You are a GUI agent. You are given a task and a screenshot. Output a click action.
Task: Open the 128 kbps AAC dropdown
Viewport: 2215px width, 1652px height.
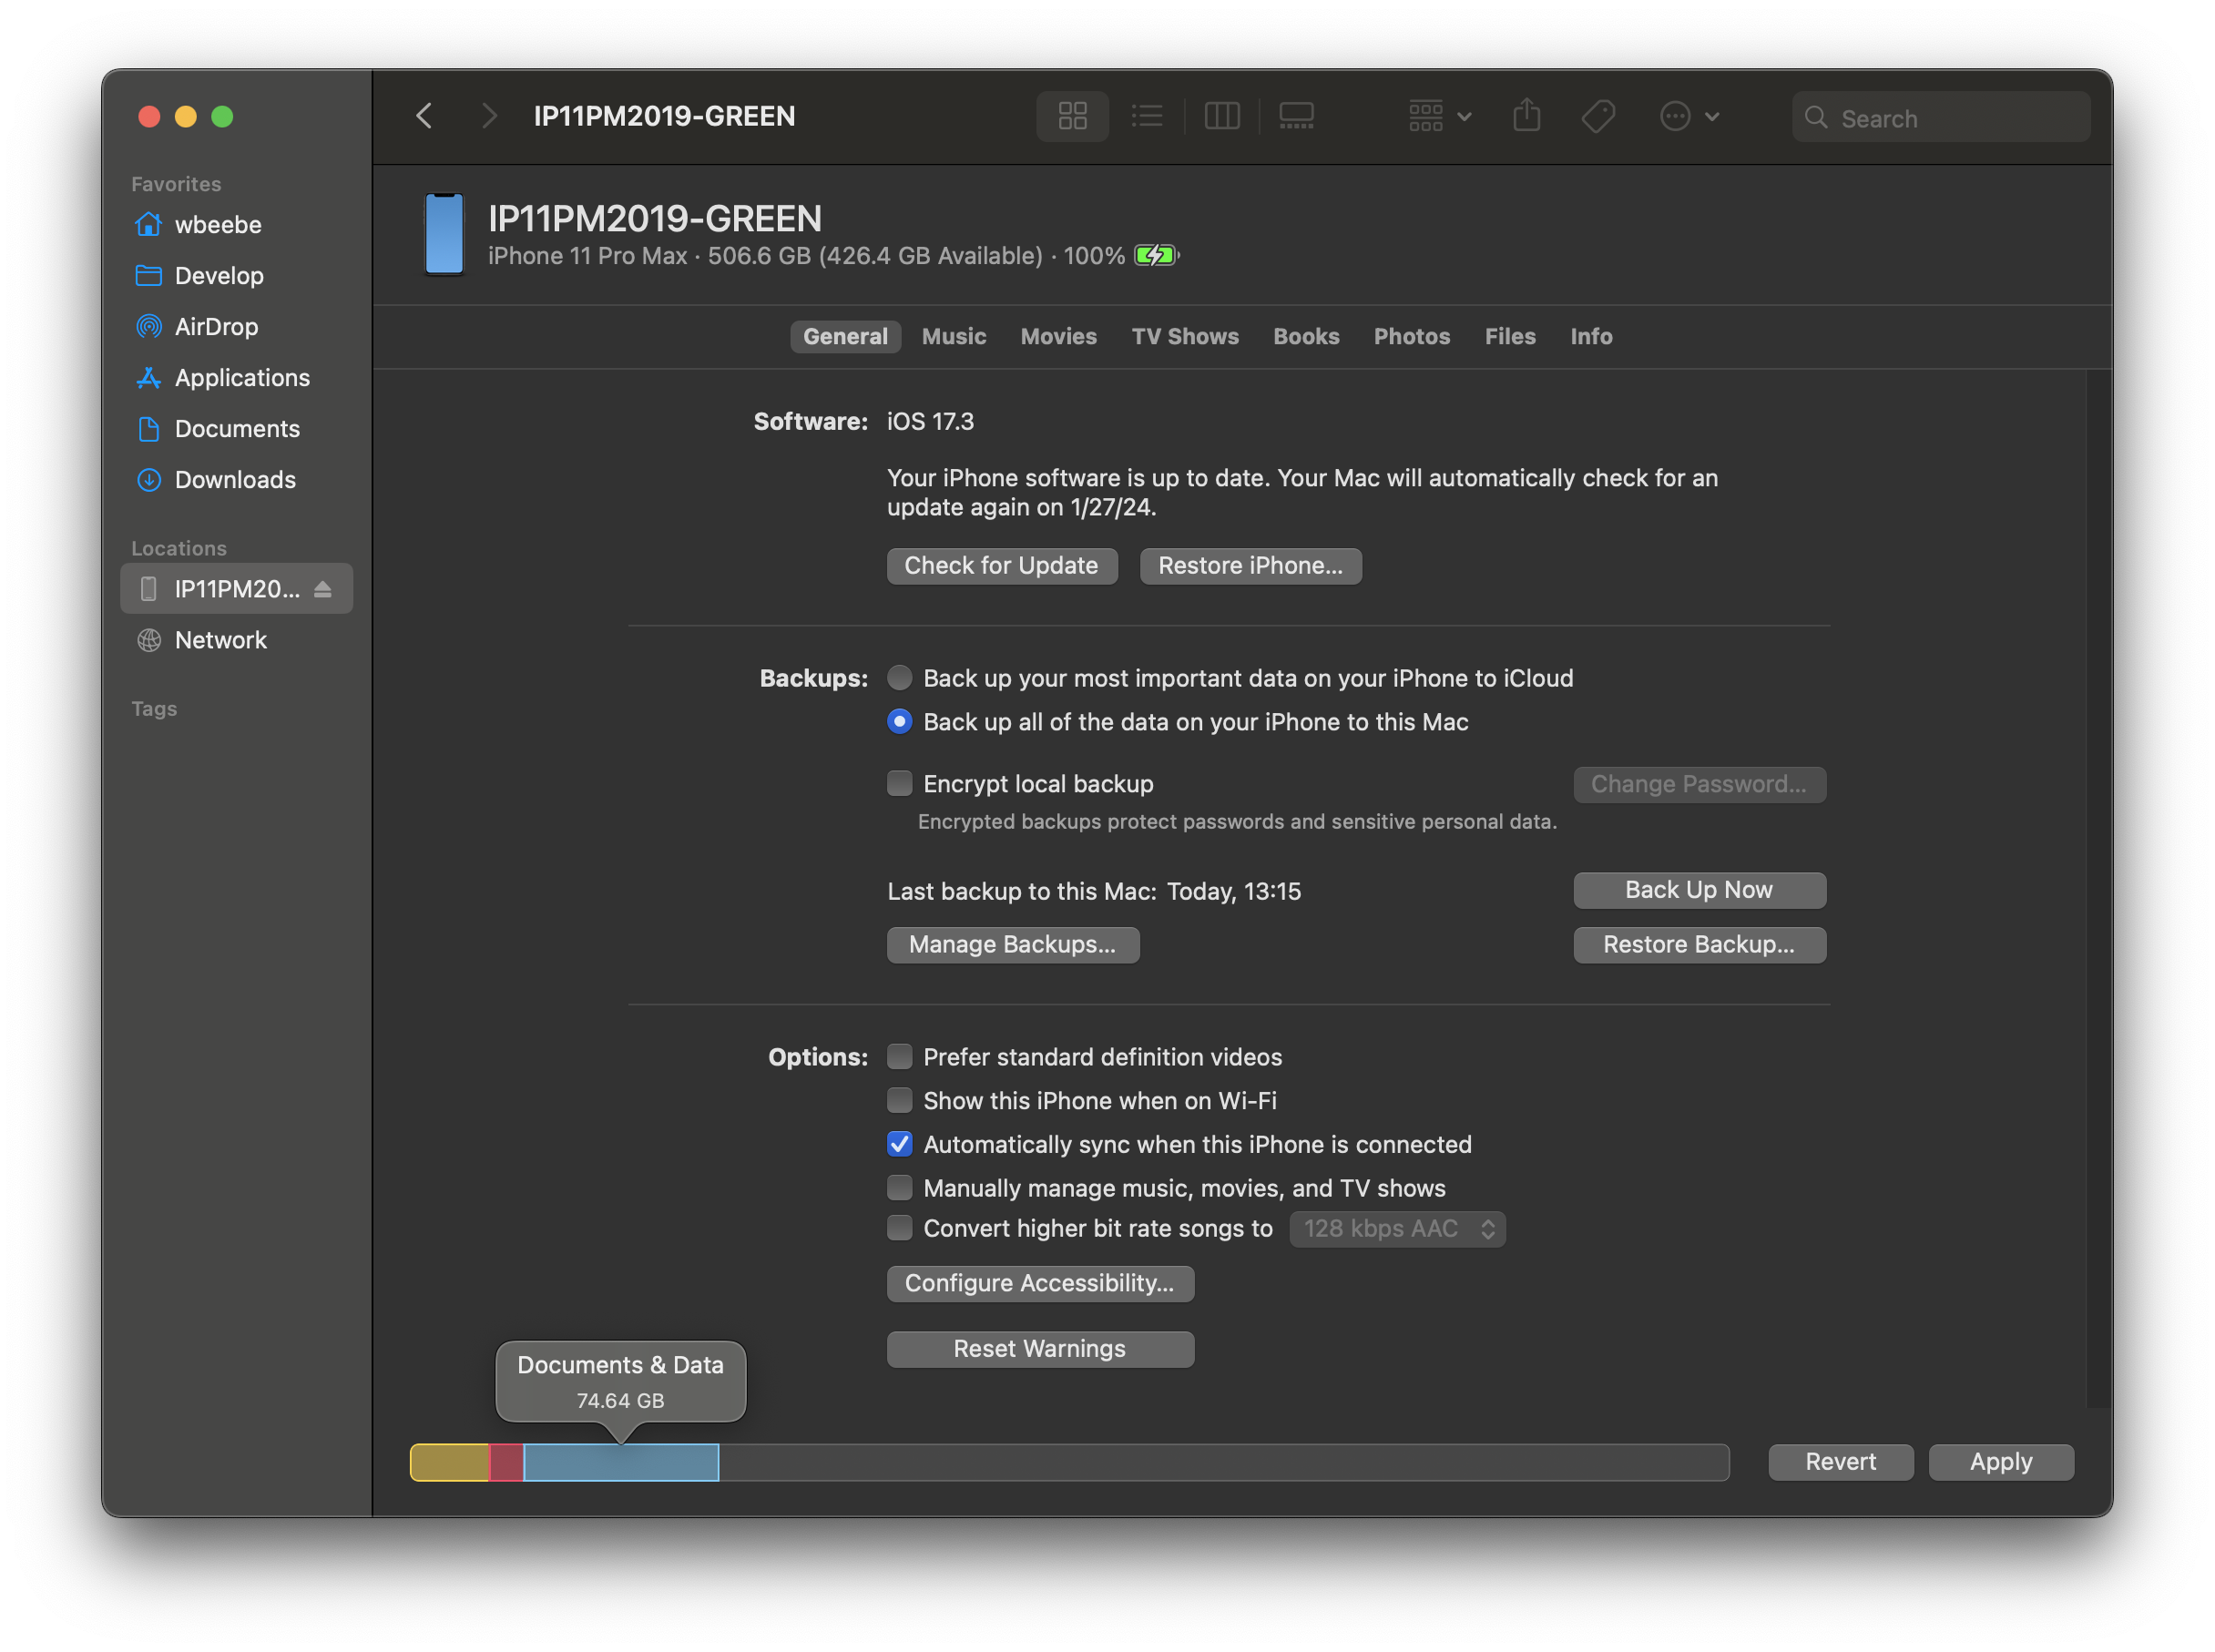[x=1397, y=1228]
